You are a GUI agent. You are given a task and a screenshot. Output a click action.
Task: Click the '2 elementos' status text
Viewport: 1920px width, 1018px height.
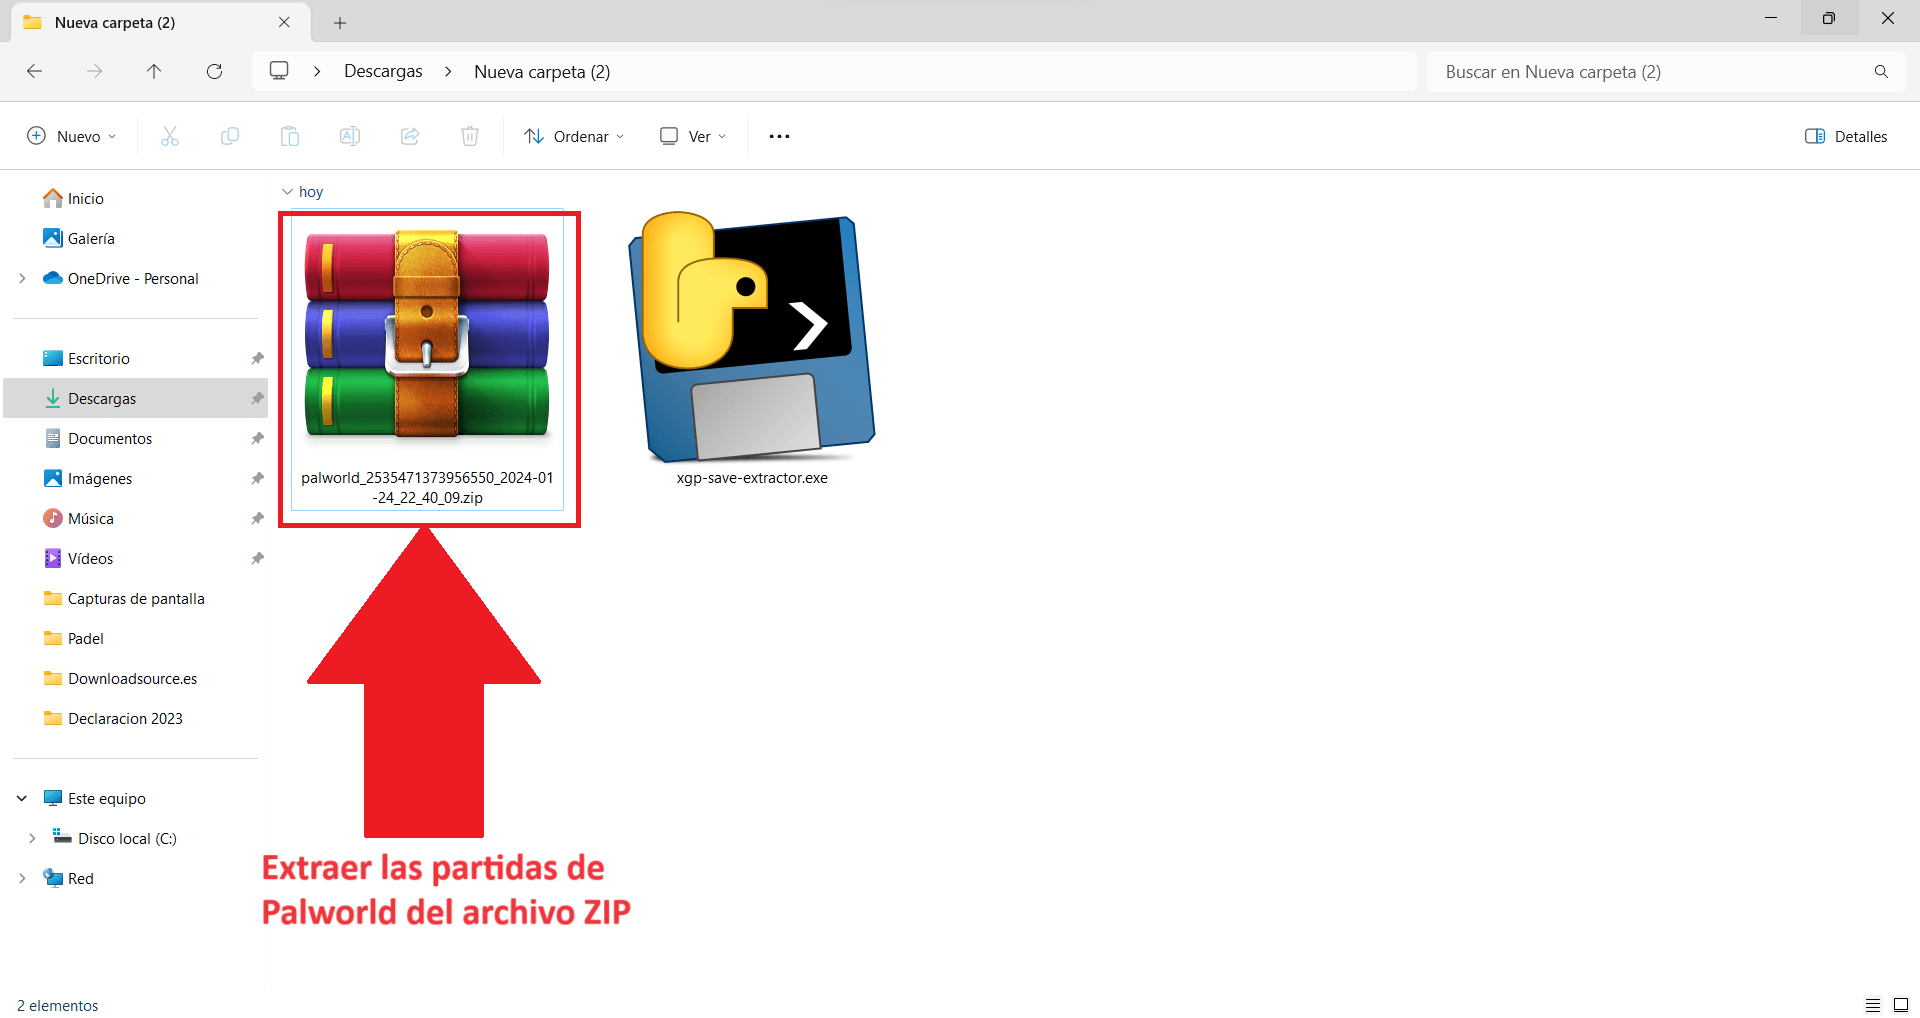[x=58, y=1005]
